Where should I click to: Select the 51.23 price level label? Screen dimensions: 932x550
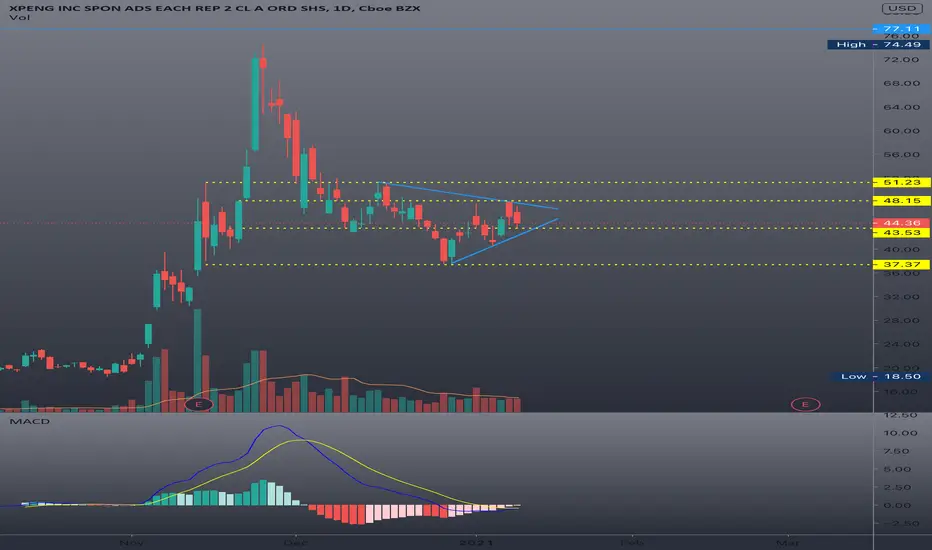pos(902,183)
